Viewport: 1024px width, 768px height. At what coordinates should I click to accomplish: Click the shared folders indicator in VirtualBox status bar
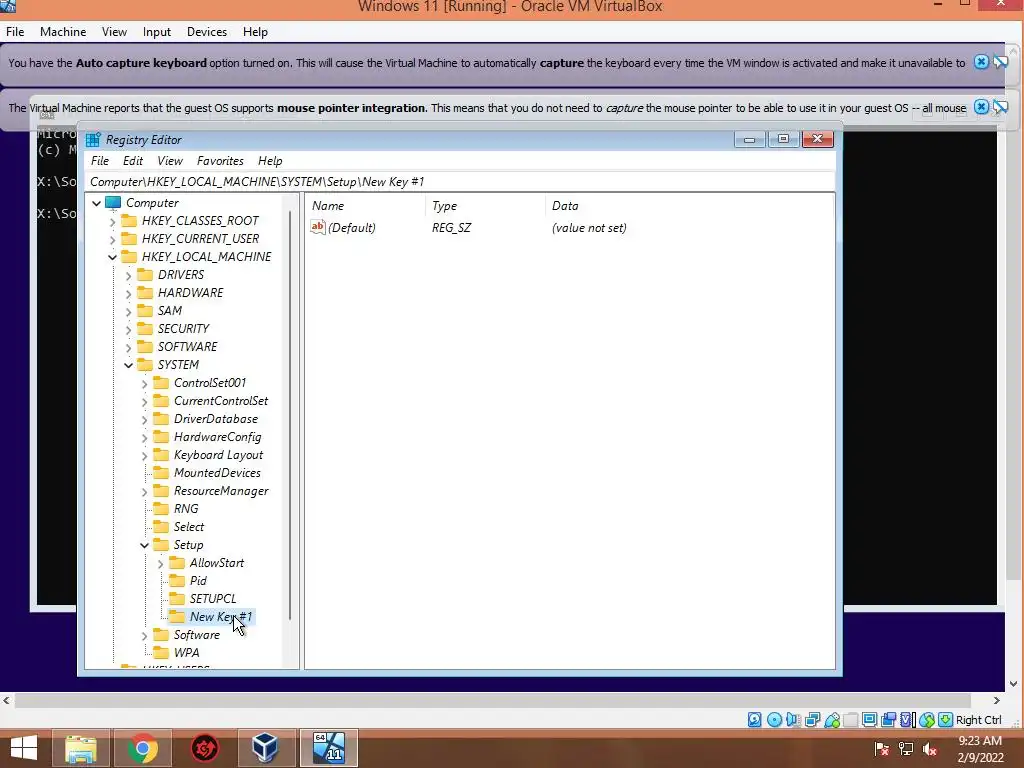[x=850, y=720]
